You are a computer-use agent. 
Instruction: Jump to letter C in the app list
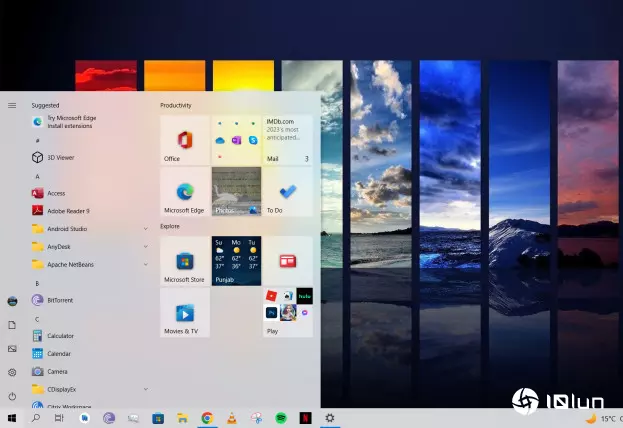(x=37, y=320)
